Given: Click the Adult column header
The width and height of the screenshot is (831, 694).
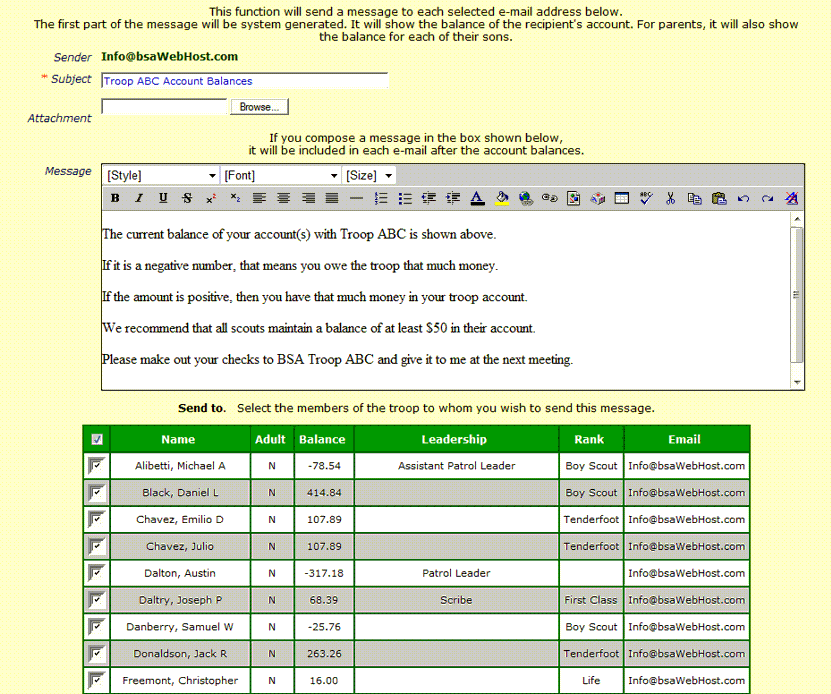Looking at the screenshot, I should 271,440.
